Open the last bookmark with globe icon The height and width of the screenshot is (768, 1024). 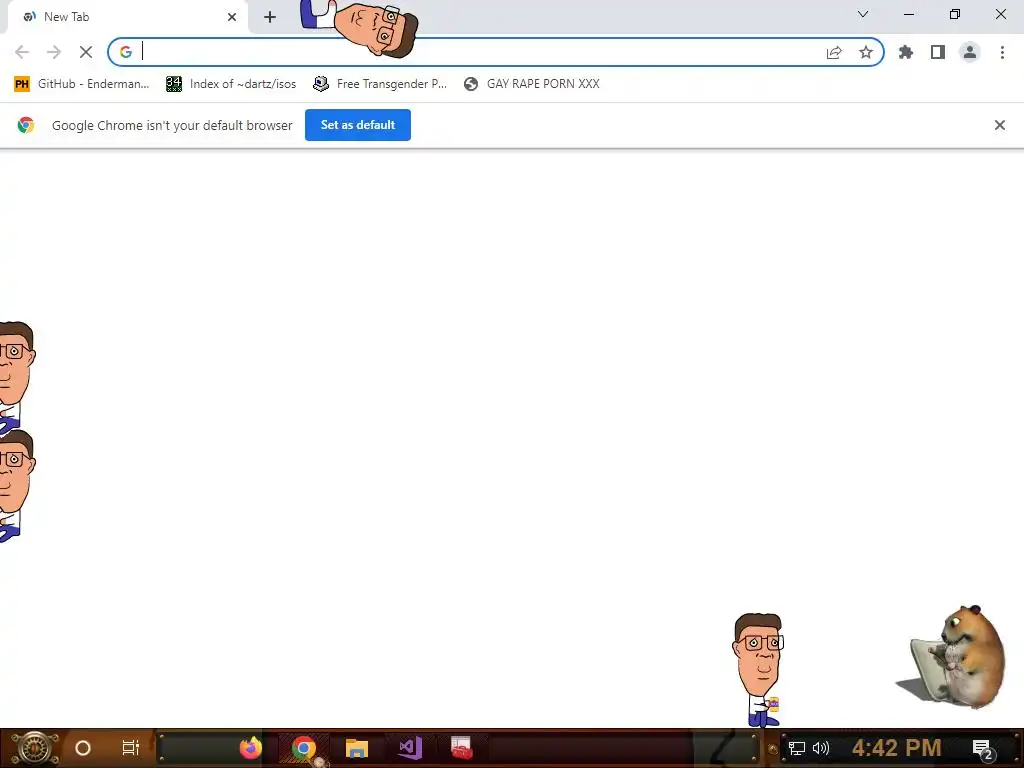pos(532,84)
